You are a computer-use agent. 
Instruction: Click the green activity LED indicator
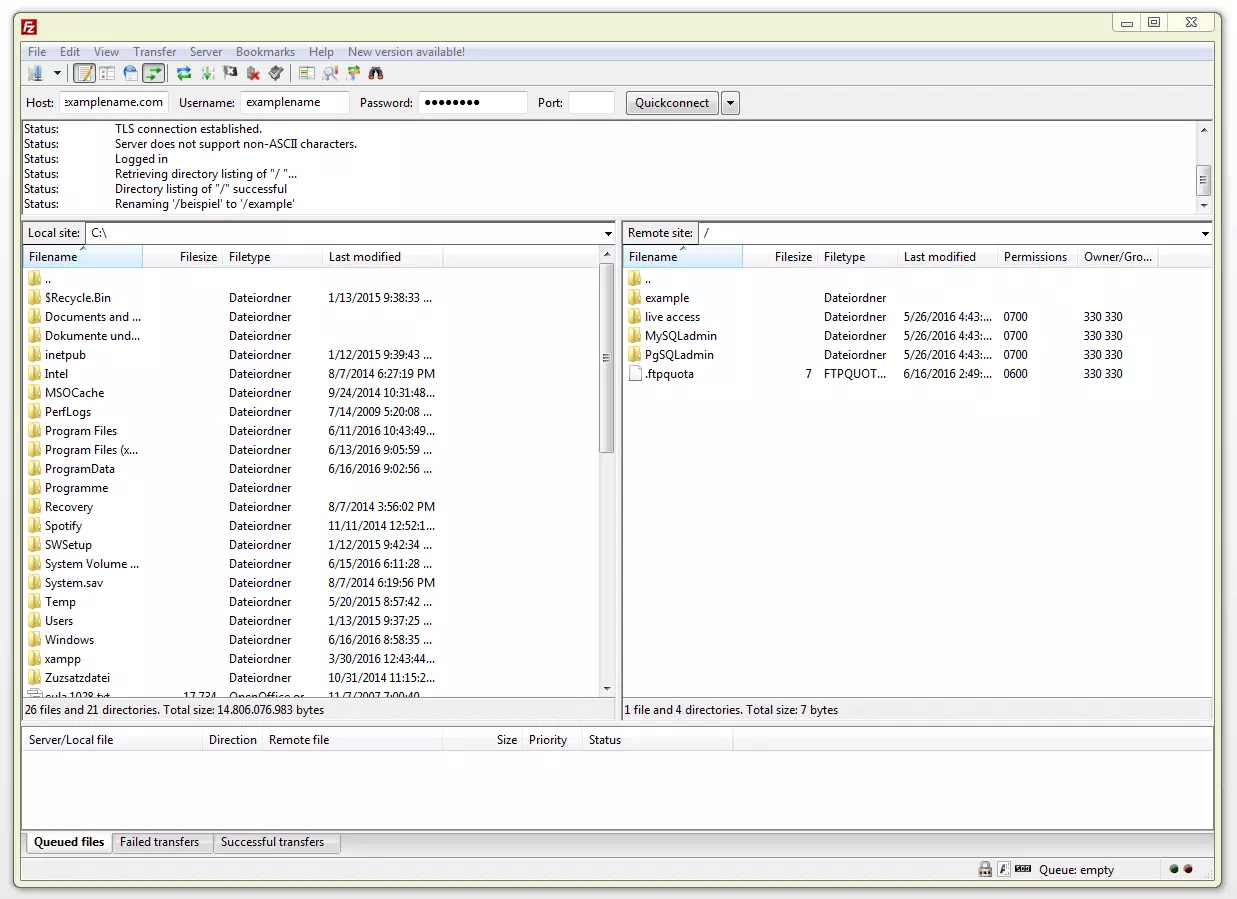1174,869
